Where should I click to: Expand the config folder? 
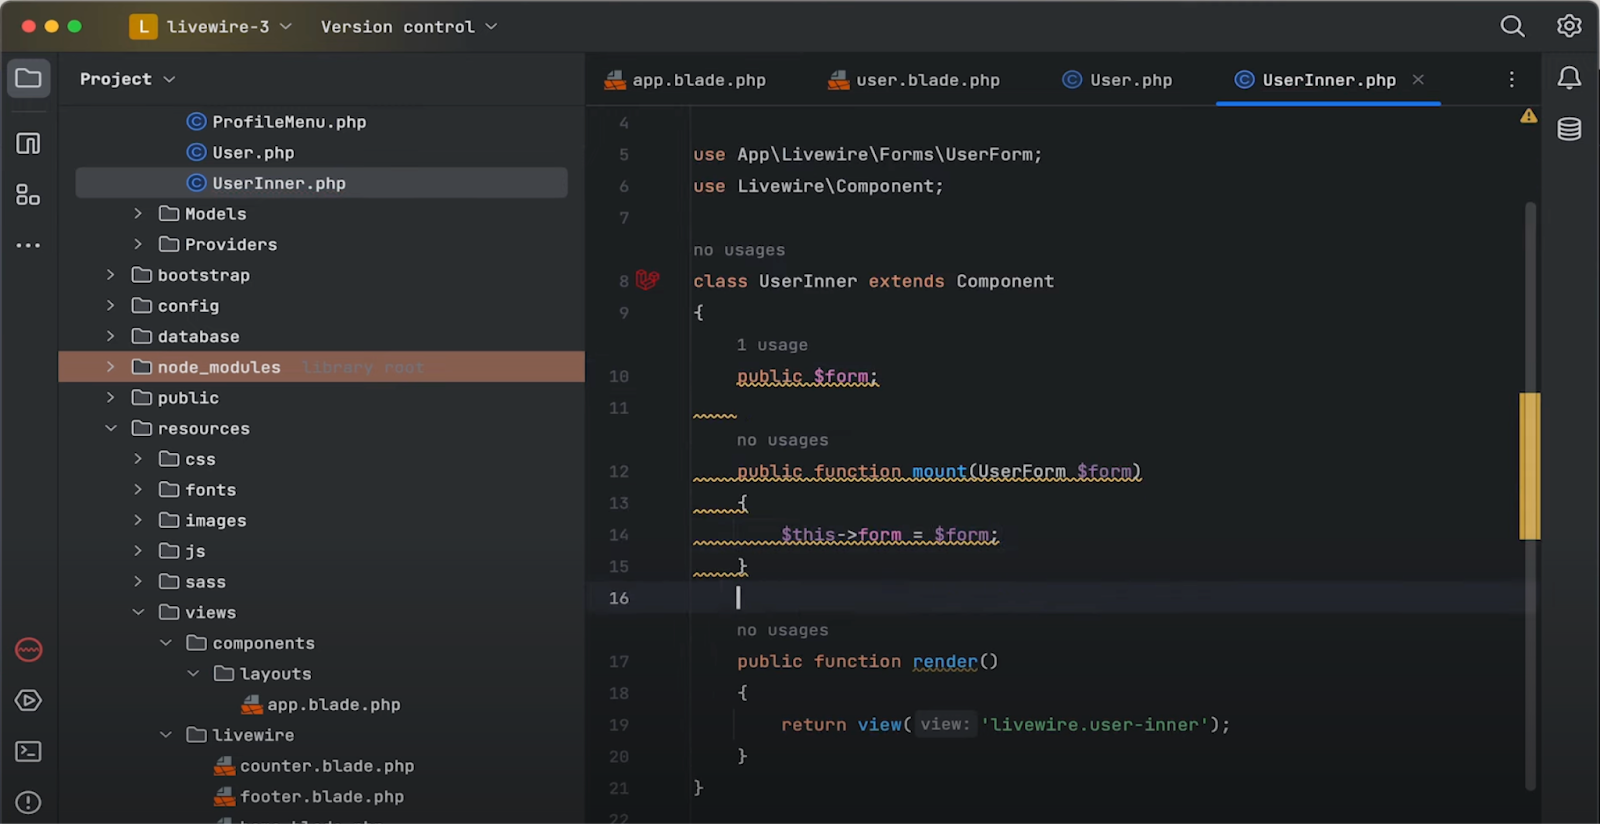click(111, 306)
